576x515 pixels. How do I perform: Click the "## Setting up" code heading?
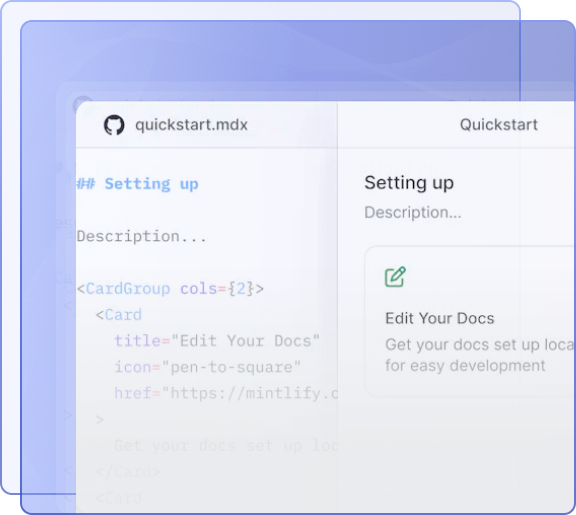coord(137,184)
